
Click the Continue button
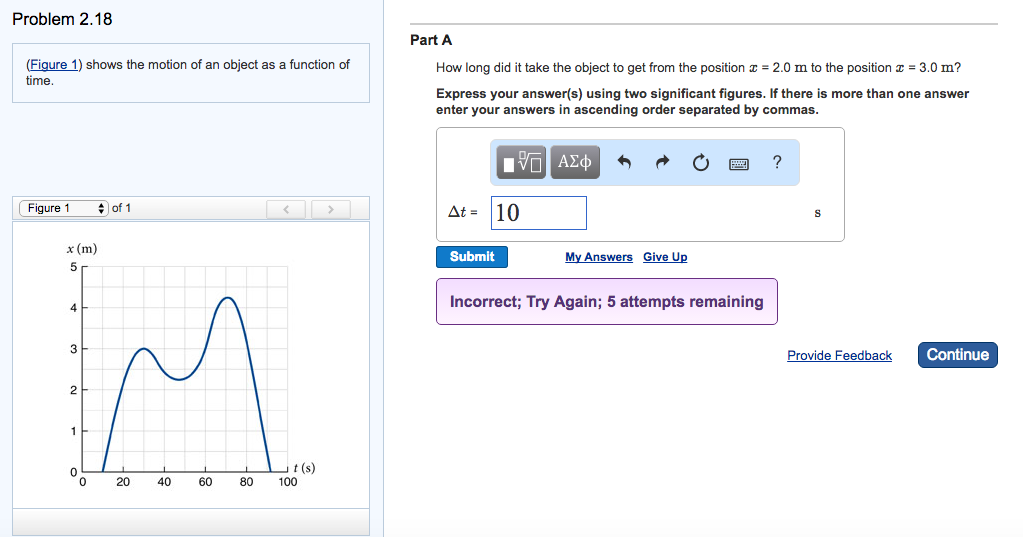[958, 355]
